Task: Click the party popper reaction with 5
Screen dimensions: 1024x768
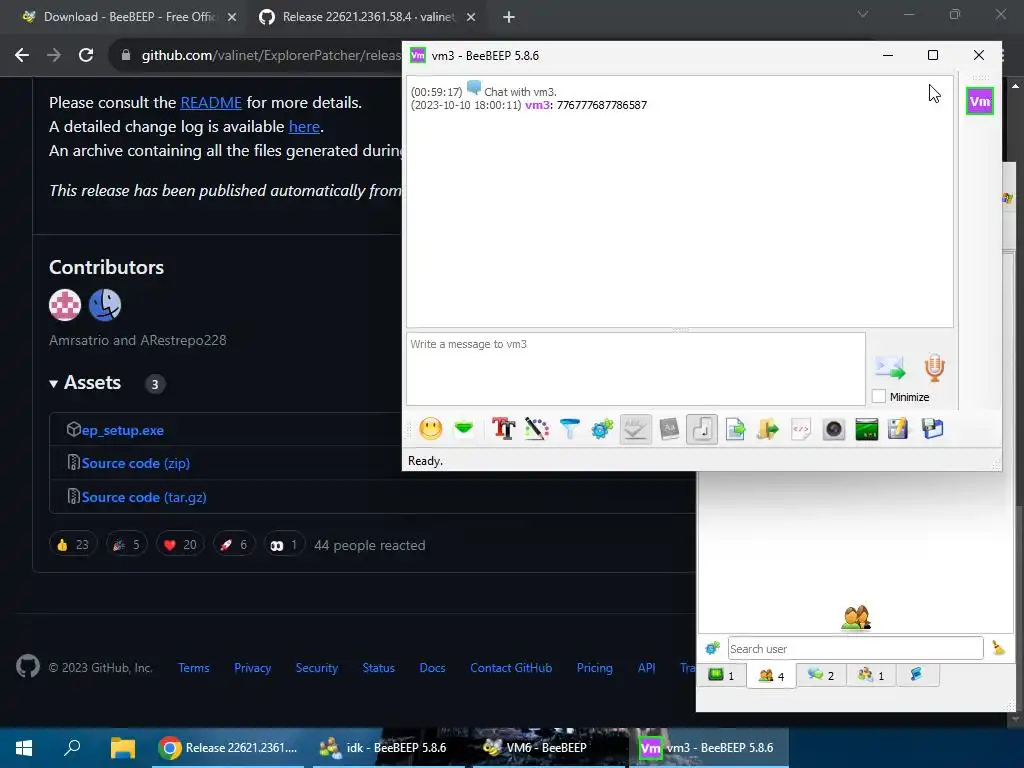Action: tap(127, 545)
